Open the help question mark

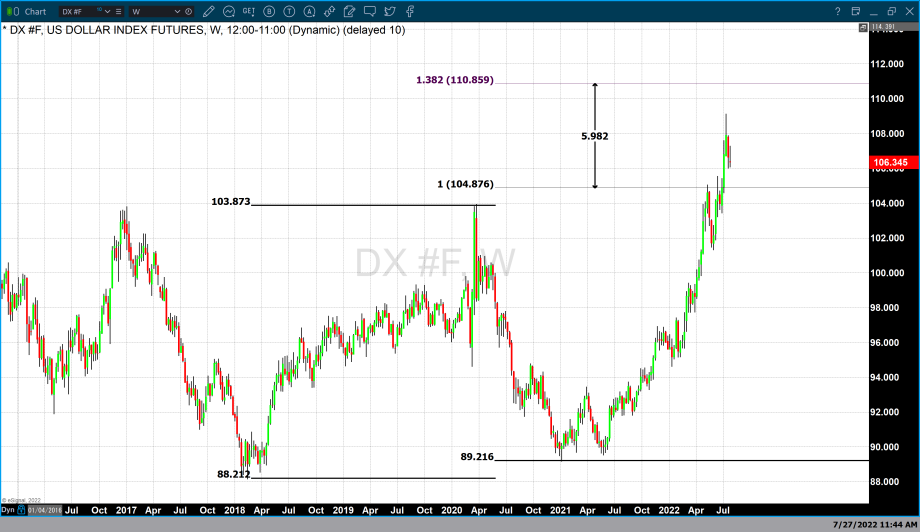(x=838, y=11)
